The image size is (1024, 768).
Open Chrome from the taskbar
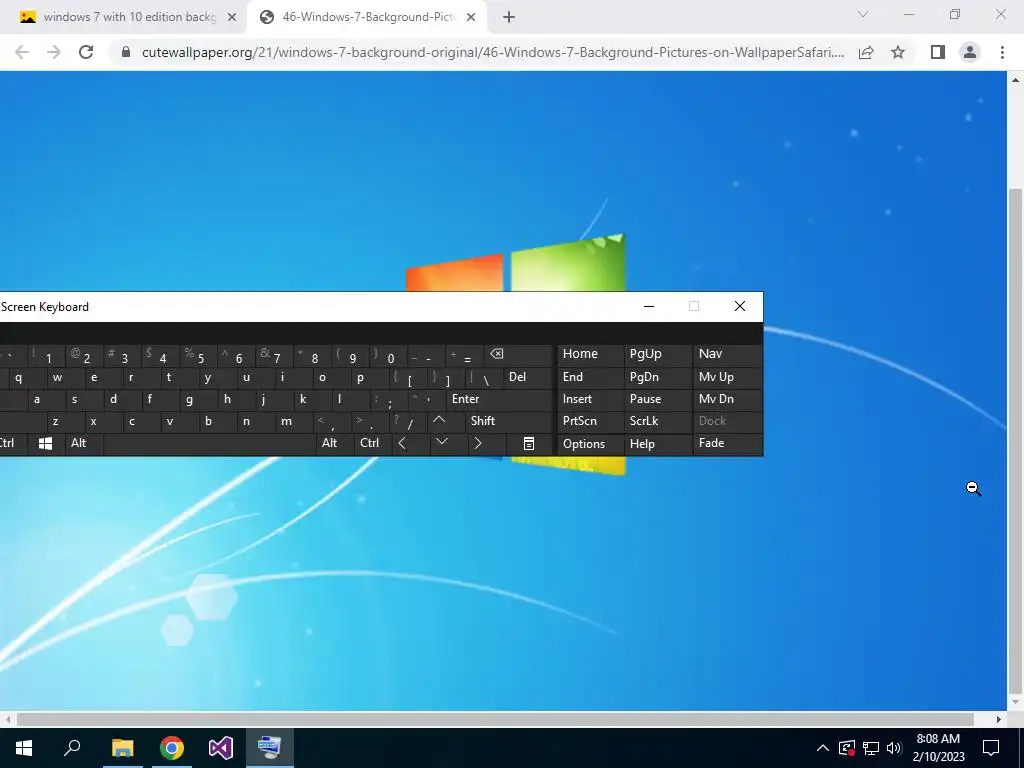(x=172, y=748)
